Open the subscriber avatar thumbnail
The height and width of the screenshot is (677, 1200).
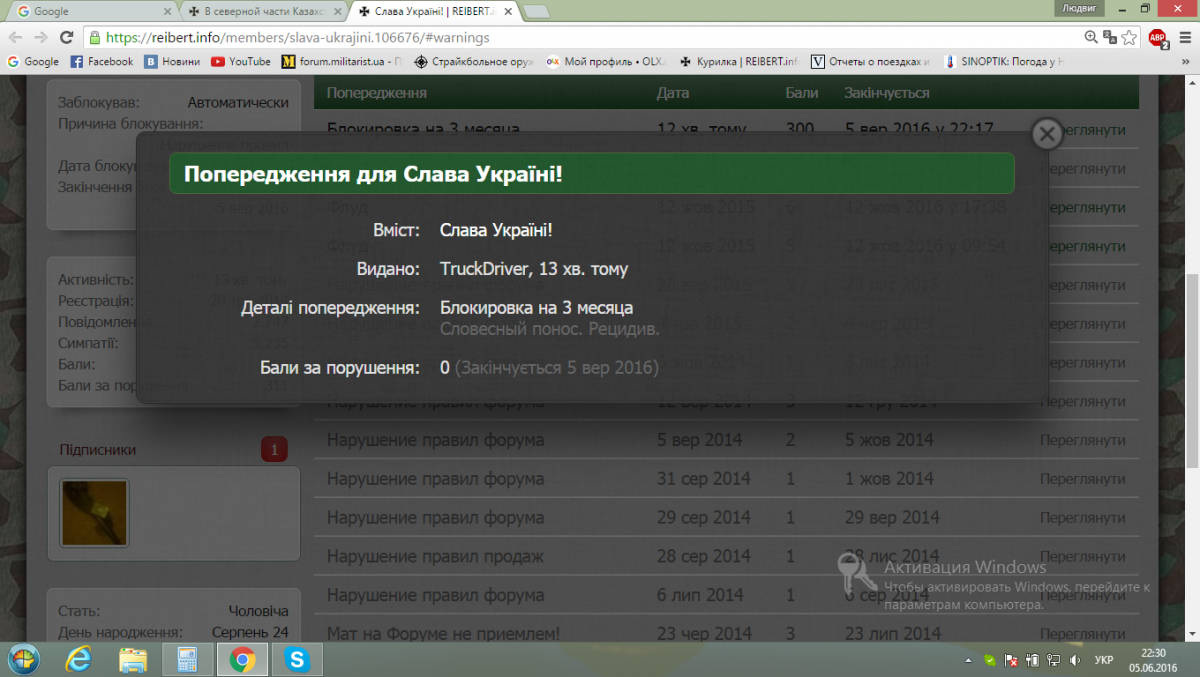point(94,513)
